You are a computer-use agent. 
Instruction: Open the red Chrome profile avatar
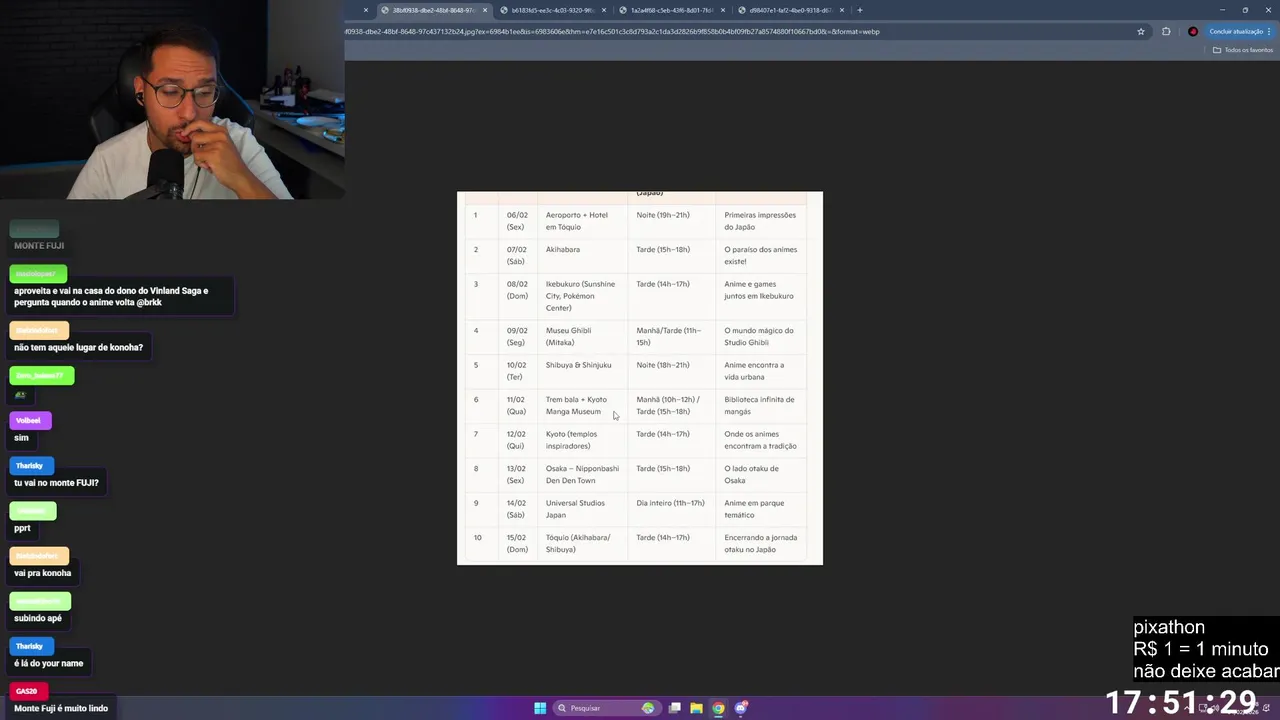tap(1192, 31)
